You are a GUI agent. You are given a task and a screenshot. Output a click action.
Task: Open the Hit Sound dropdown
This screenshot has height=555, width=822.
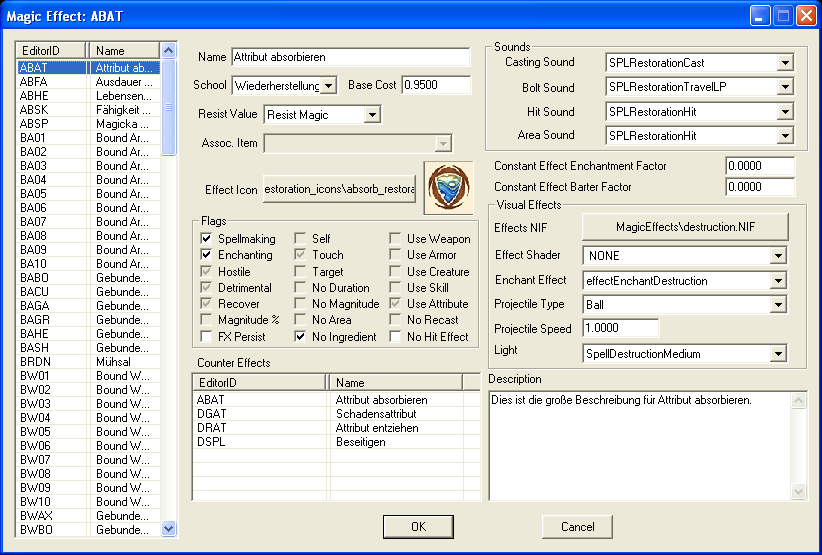[x=785, y=112]
